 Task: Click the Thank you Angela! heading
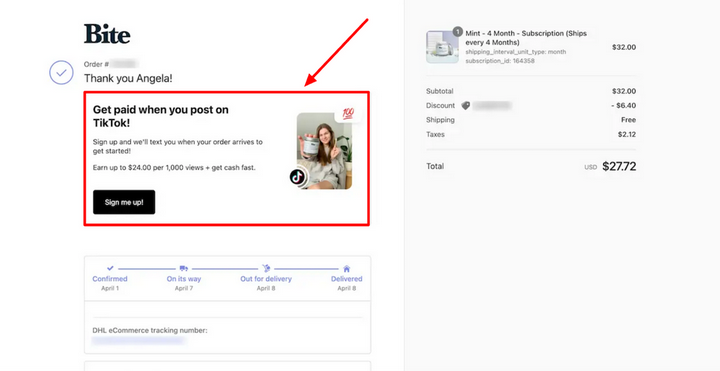pos(128,79)
